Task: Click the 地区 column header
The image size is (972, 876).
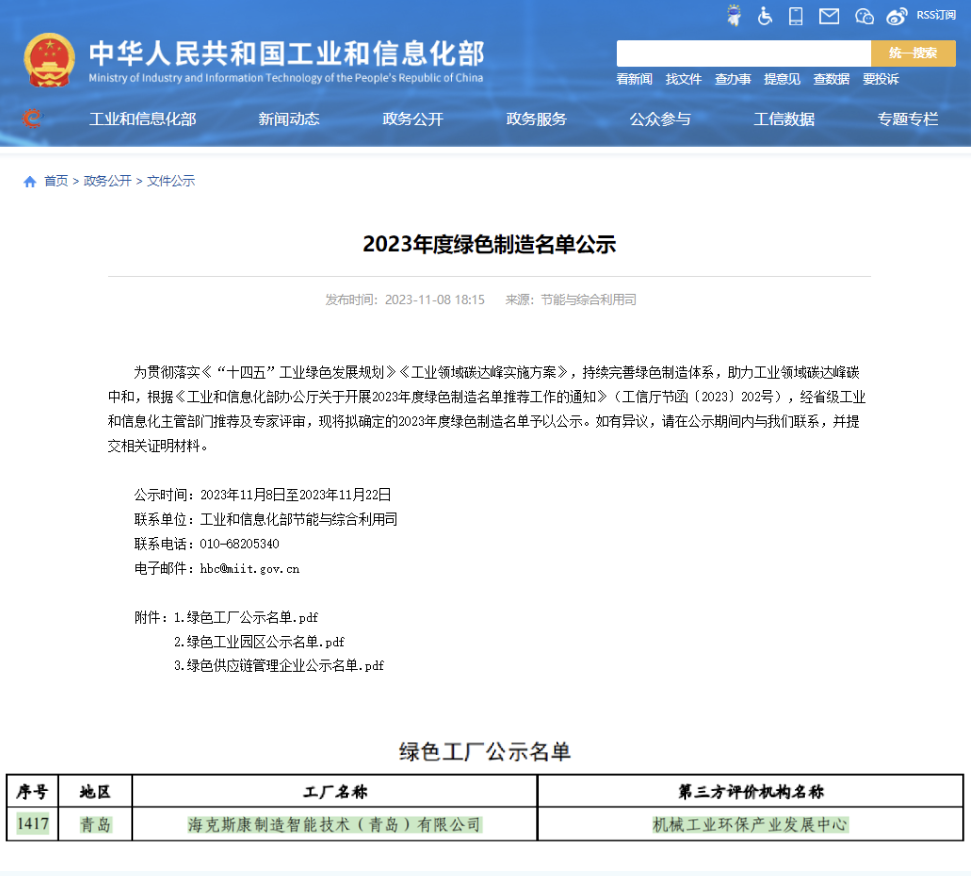Action: point(95,792)
